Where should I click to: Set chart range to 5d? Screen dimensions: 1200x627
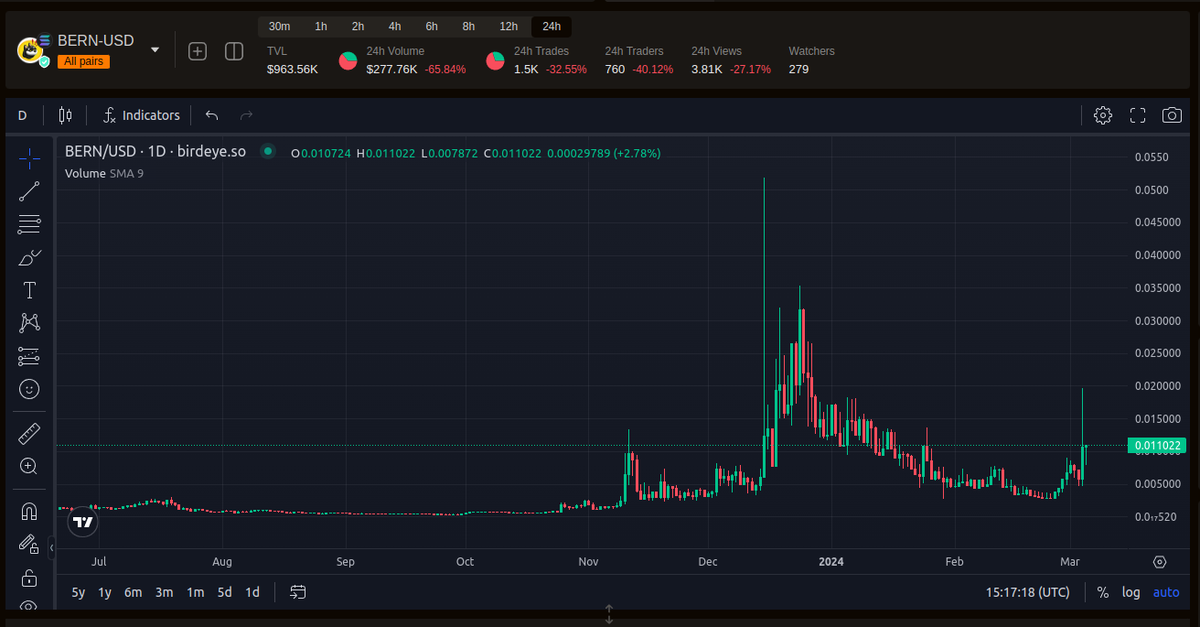coord(225,592)
